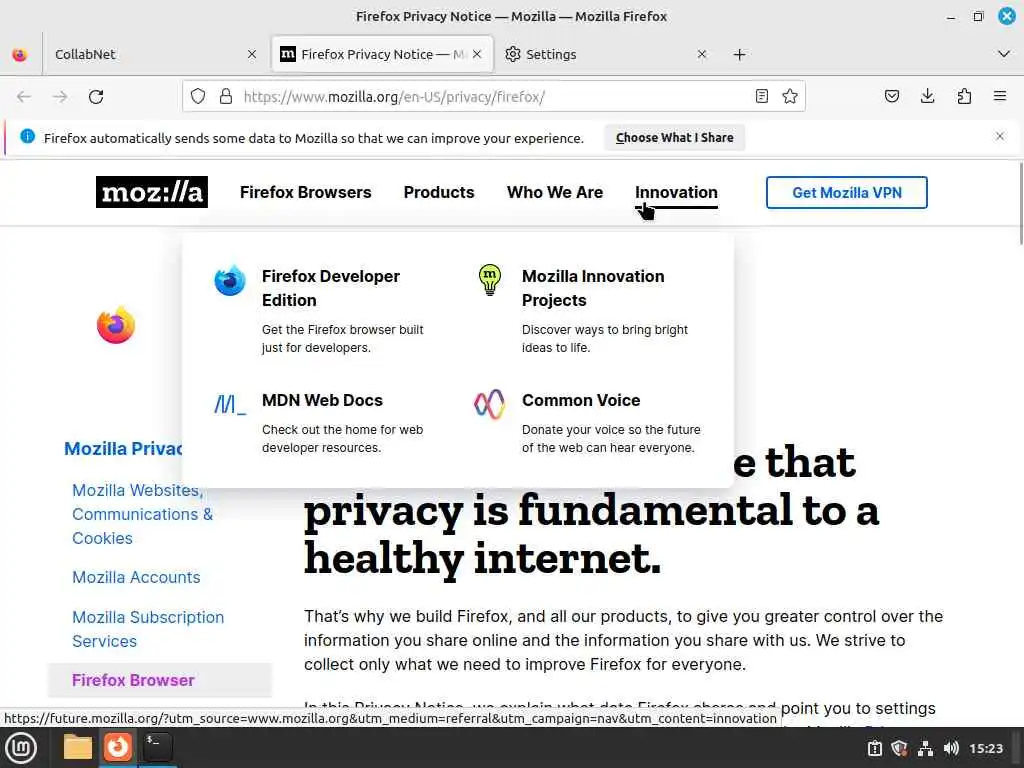Expand the Who We Are menu

tap(555, 192)
